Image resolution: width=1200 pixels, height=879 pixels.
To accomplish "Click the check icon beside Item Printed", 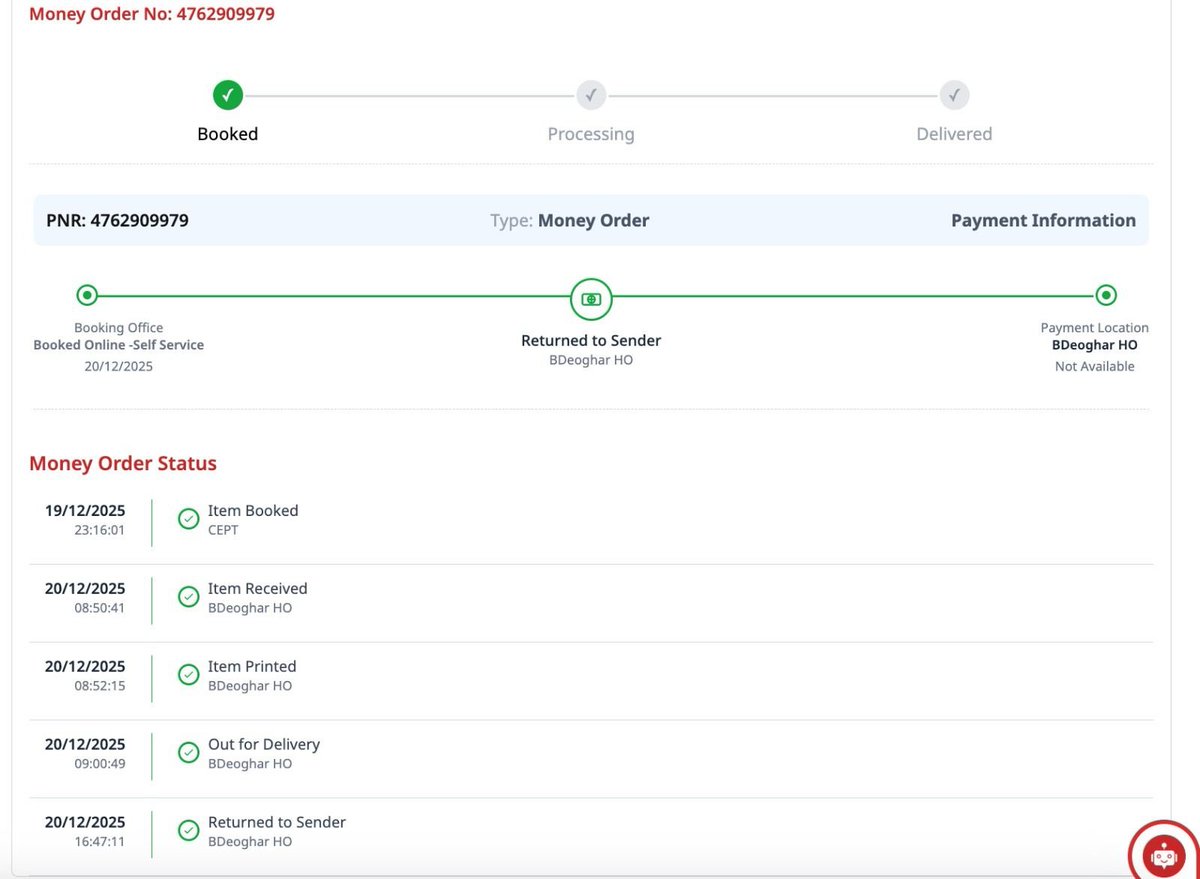I will [x=188, y=675].
